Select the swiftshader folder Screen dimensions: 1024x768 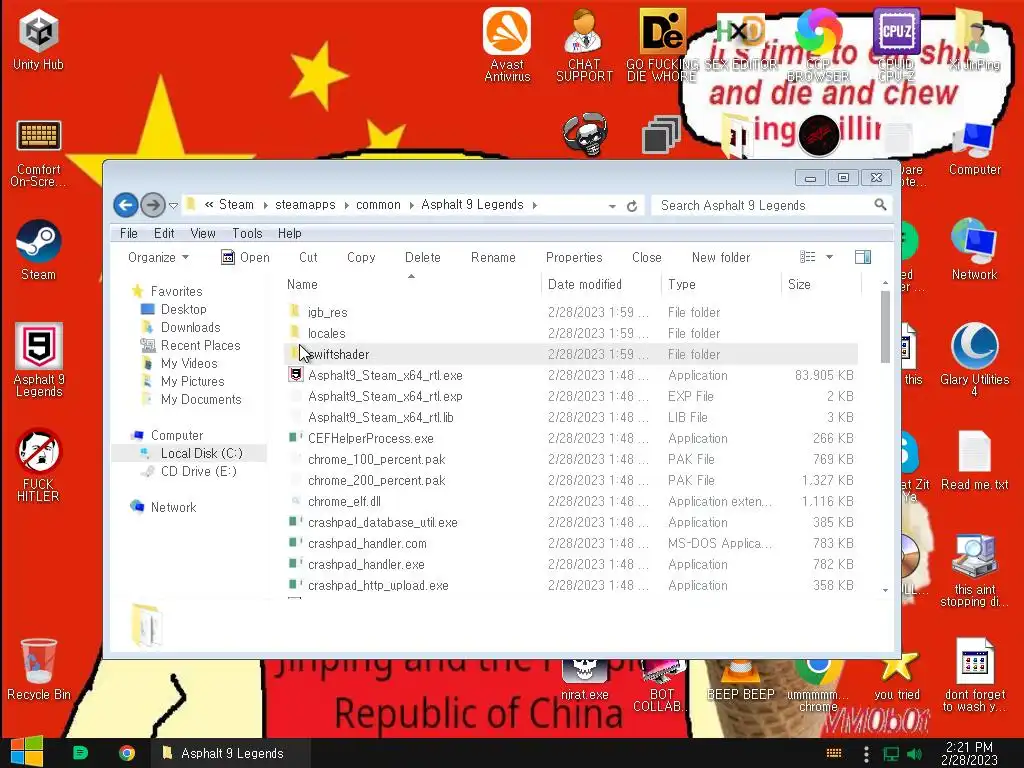point(571,354)
